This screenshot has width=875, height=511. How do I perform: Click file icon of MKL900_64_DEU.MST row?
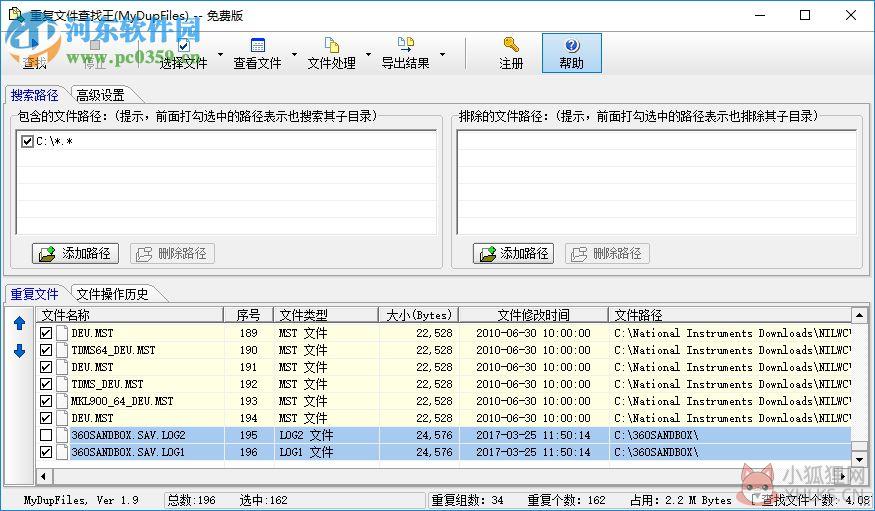(x=62, y=401)
